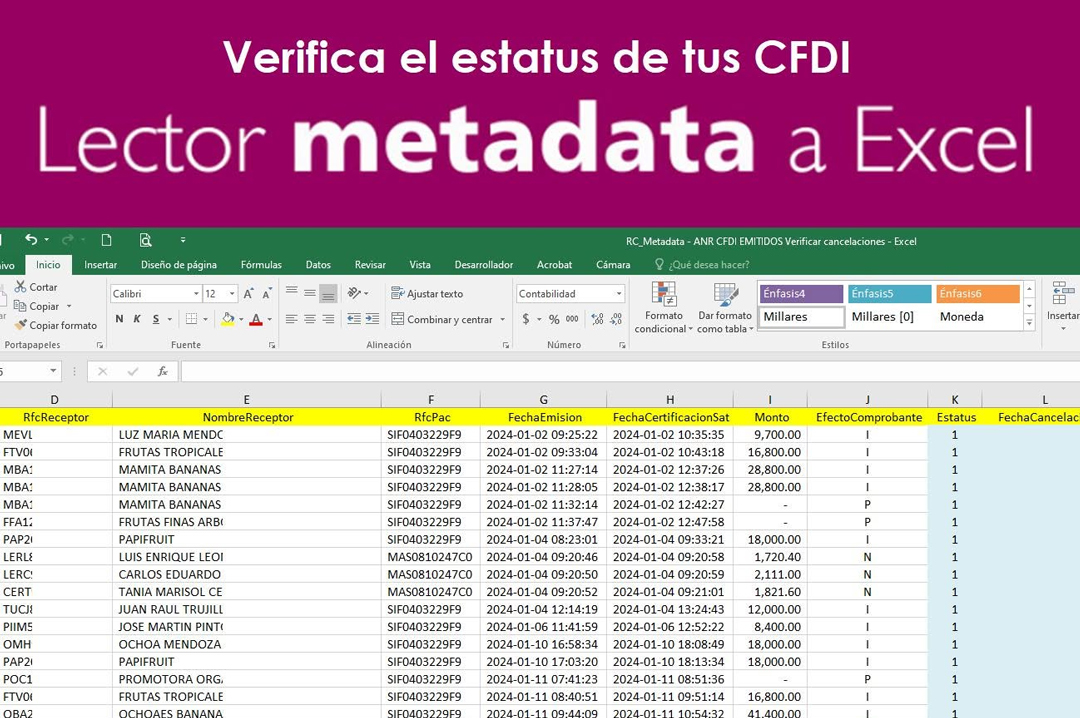Switch to the Revisar tab
Viewport: 1080px width, 718px height.
370,265
